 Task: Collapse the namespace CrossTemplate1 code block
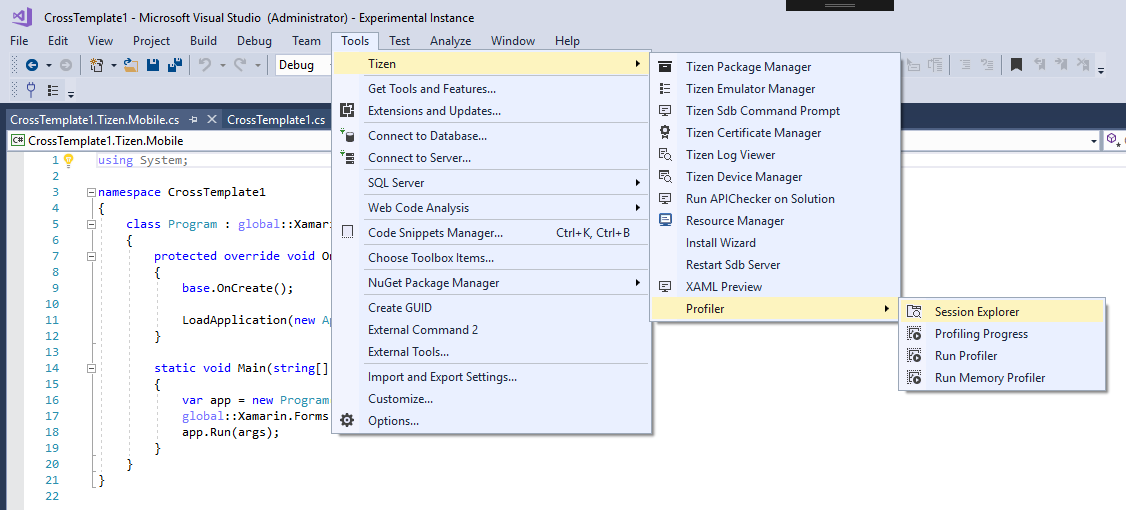click(91, 192)
